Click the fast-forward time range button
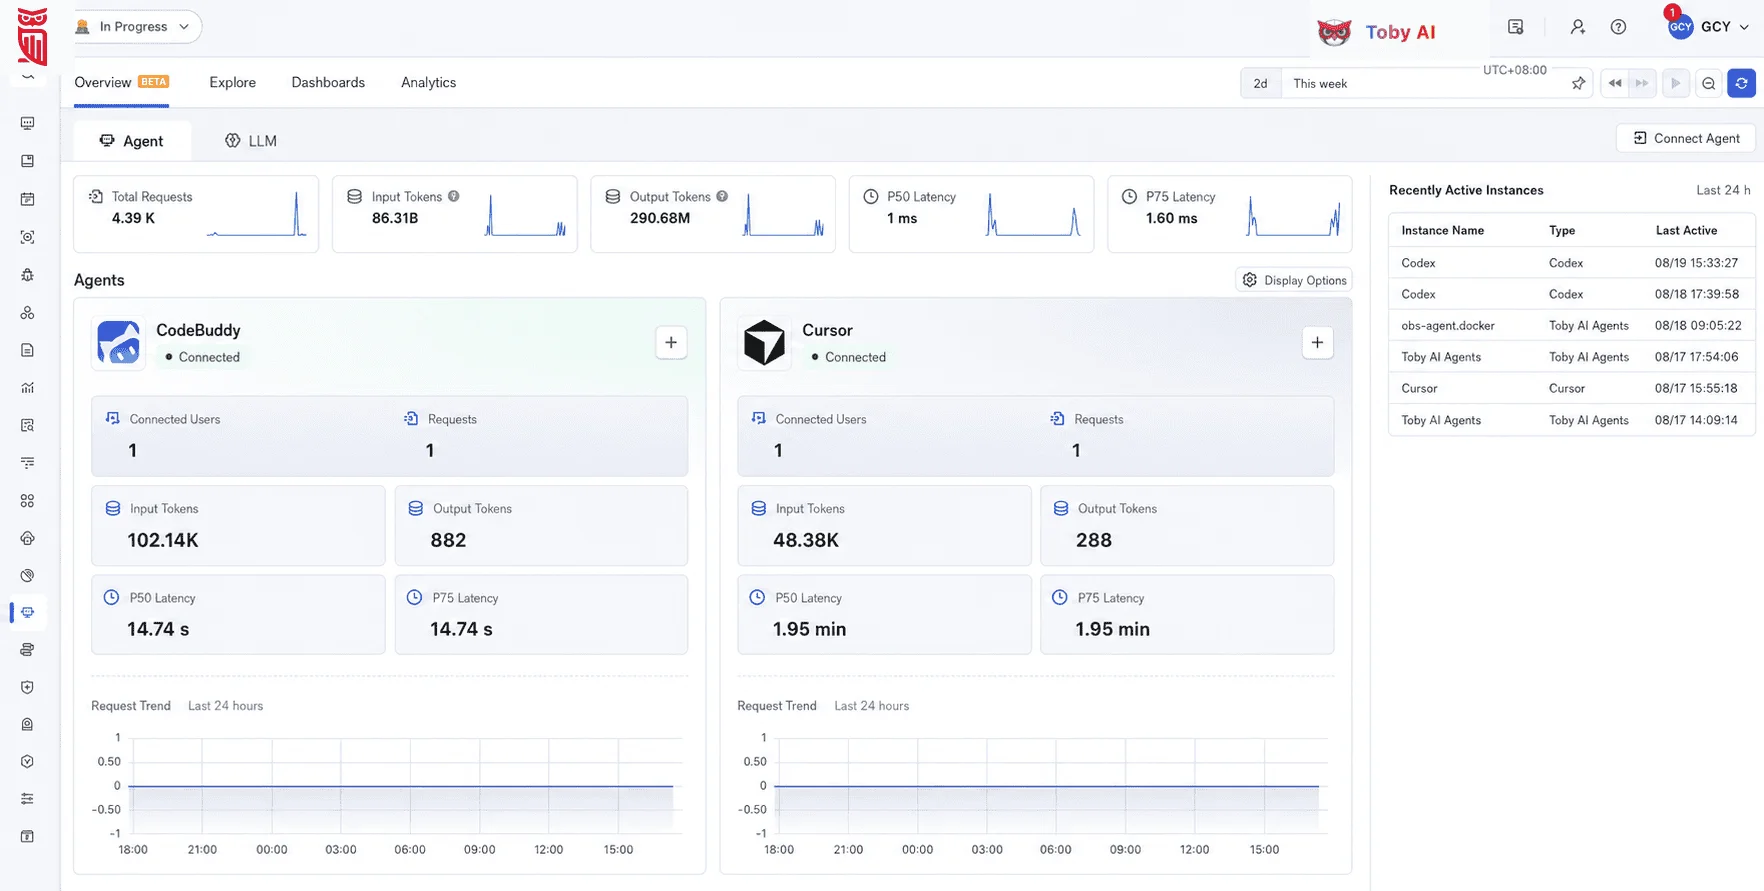Viewport: 1764px width, 891px height. pos(1641,83)
